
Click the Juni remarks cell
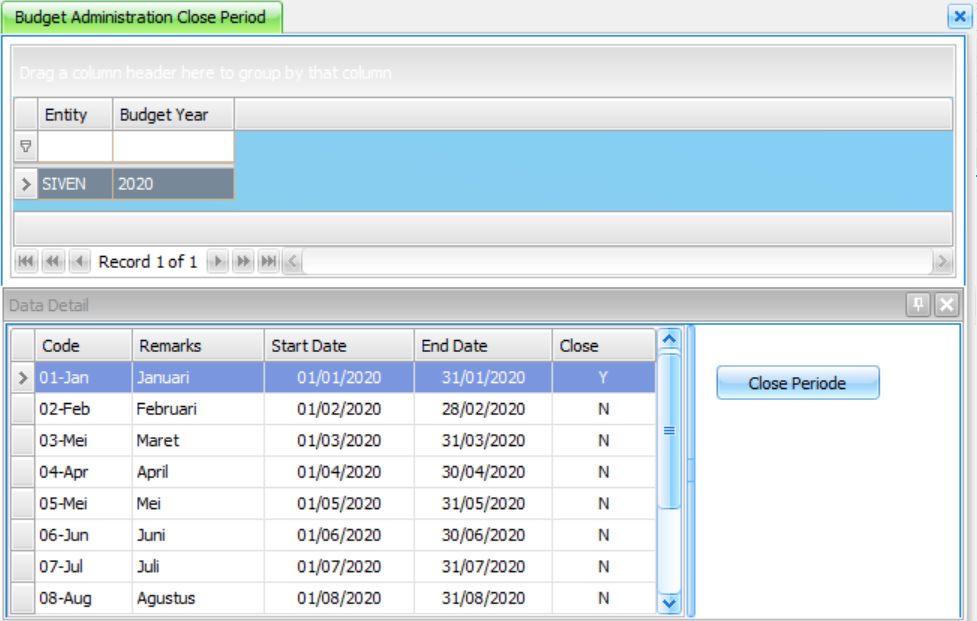click(x=198, y=535)
